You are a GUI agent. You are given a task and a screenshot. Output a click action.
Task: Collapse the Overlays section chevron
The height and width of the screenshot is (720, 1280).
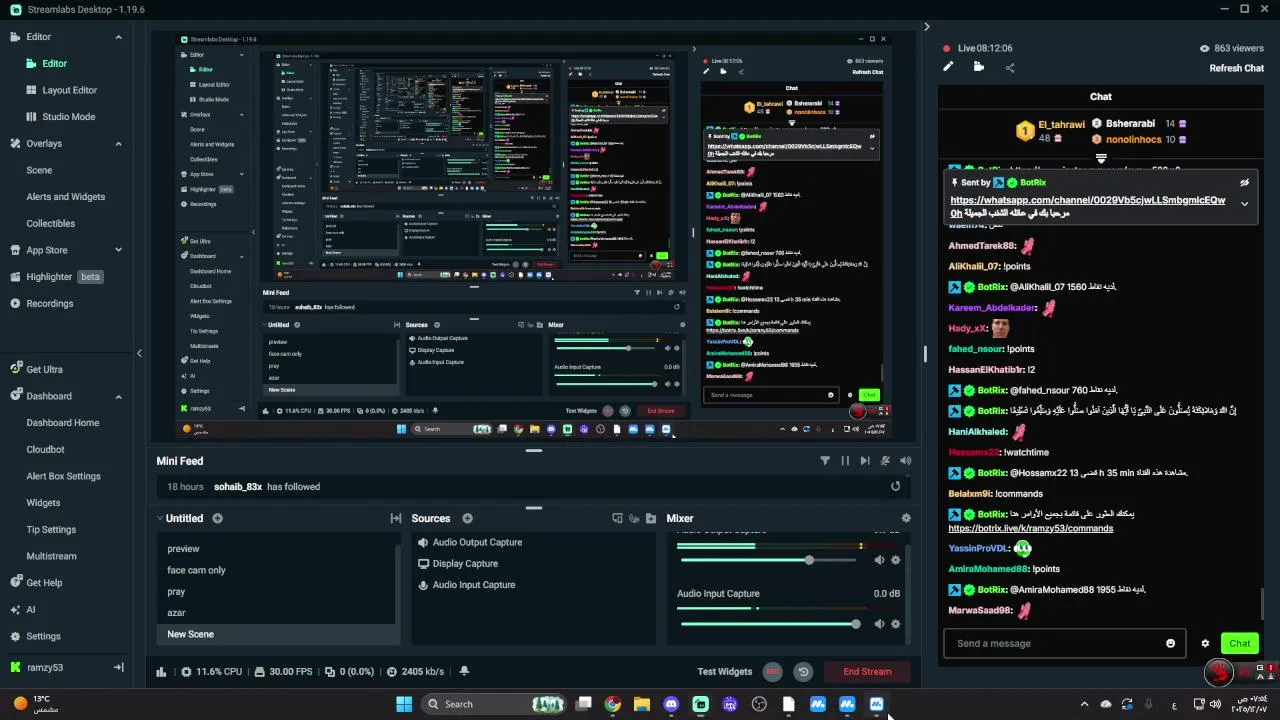tap(118, 144)
